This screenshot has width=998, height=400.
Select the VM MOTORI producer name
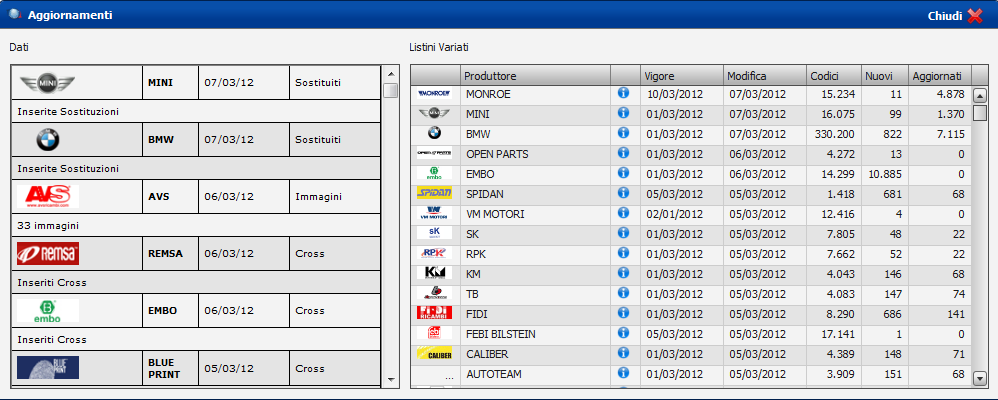495,214
